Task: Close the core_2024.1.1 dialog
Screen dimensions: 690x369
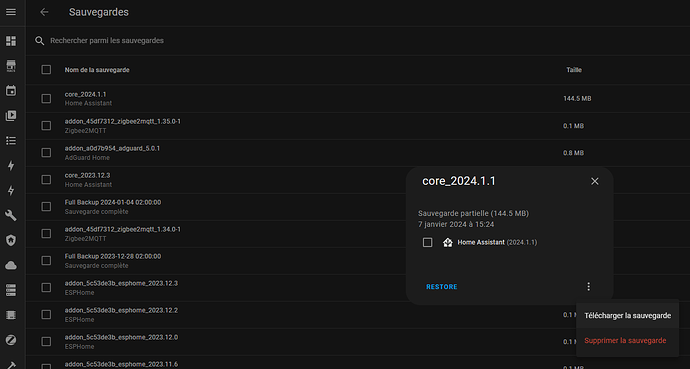Action: [x=595, y=181]
